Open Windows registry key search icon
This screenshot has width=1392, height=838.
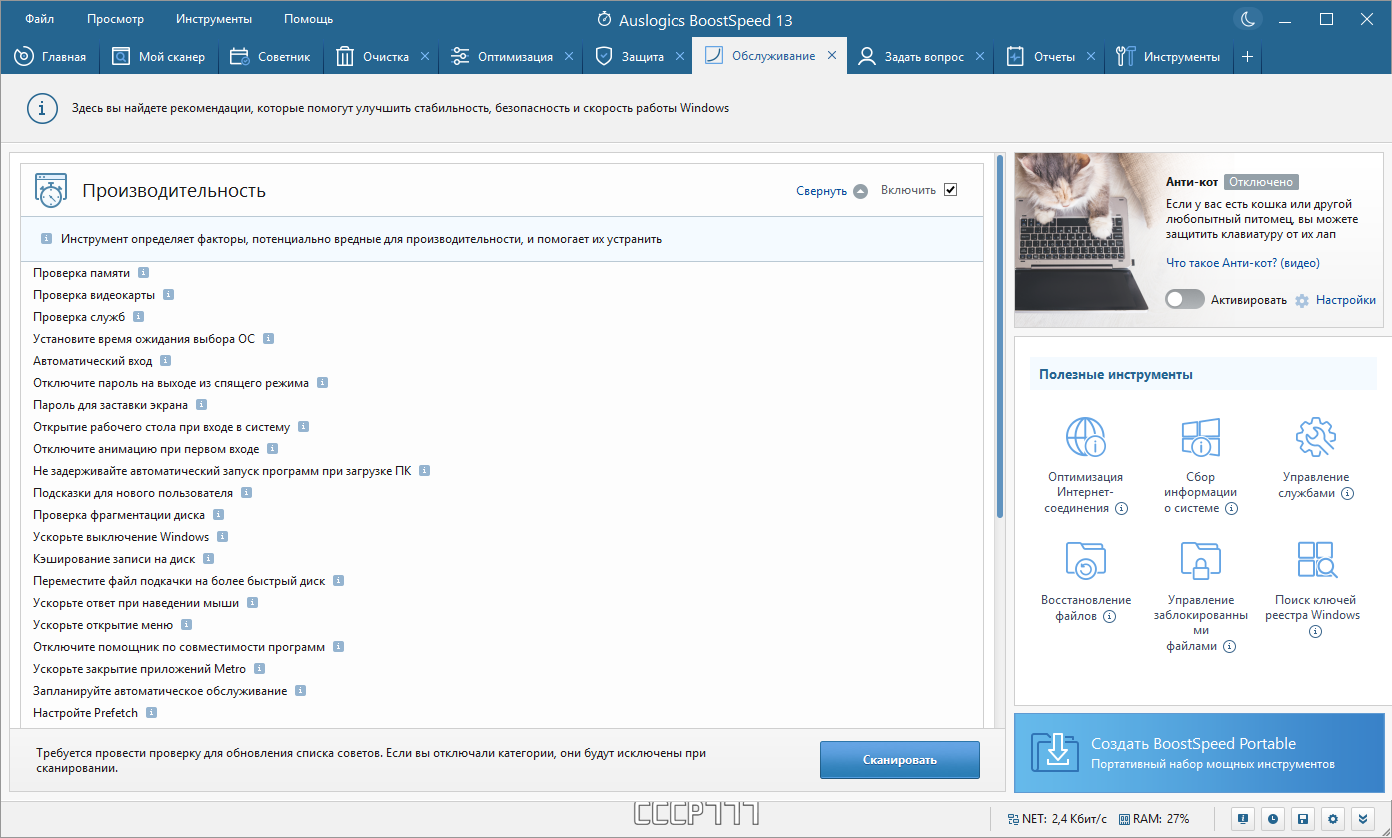(1315, 560)
